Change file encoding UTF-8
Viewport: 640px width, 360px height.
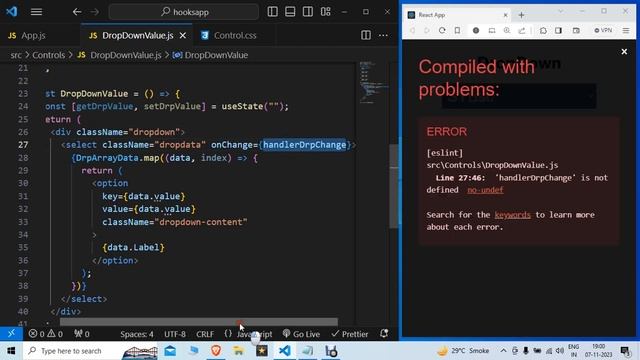(x=175, y=334)
